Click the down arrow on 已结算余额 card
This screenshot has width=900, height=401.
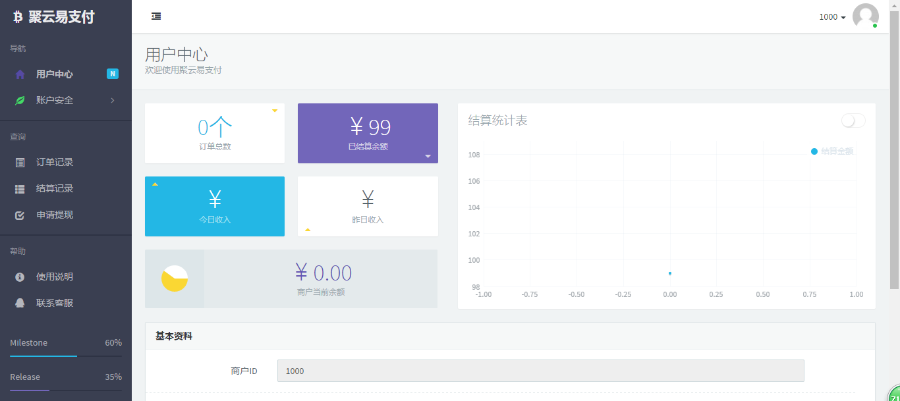(428, 156)
